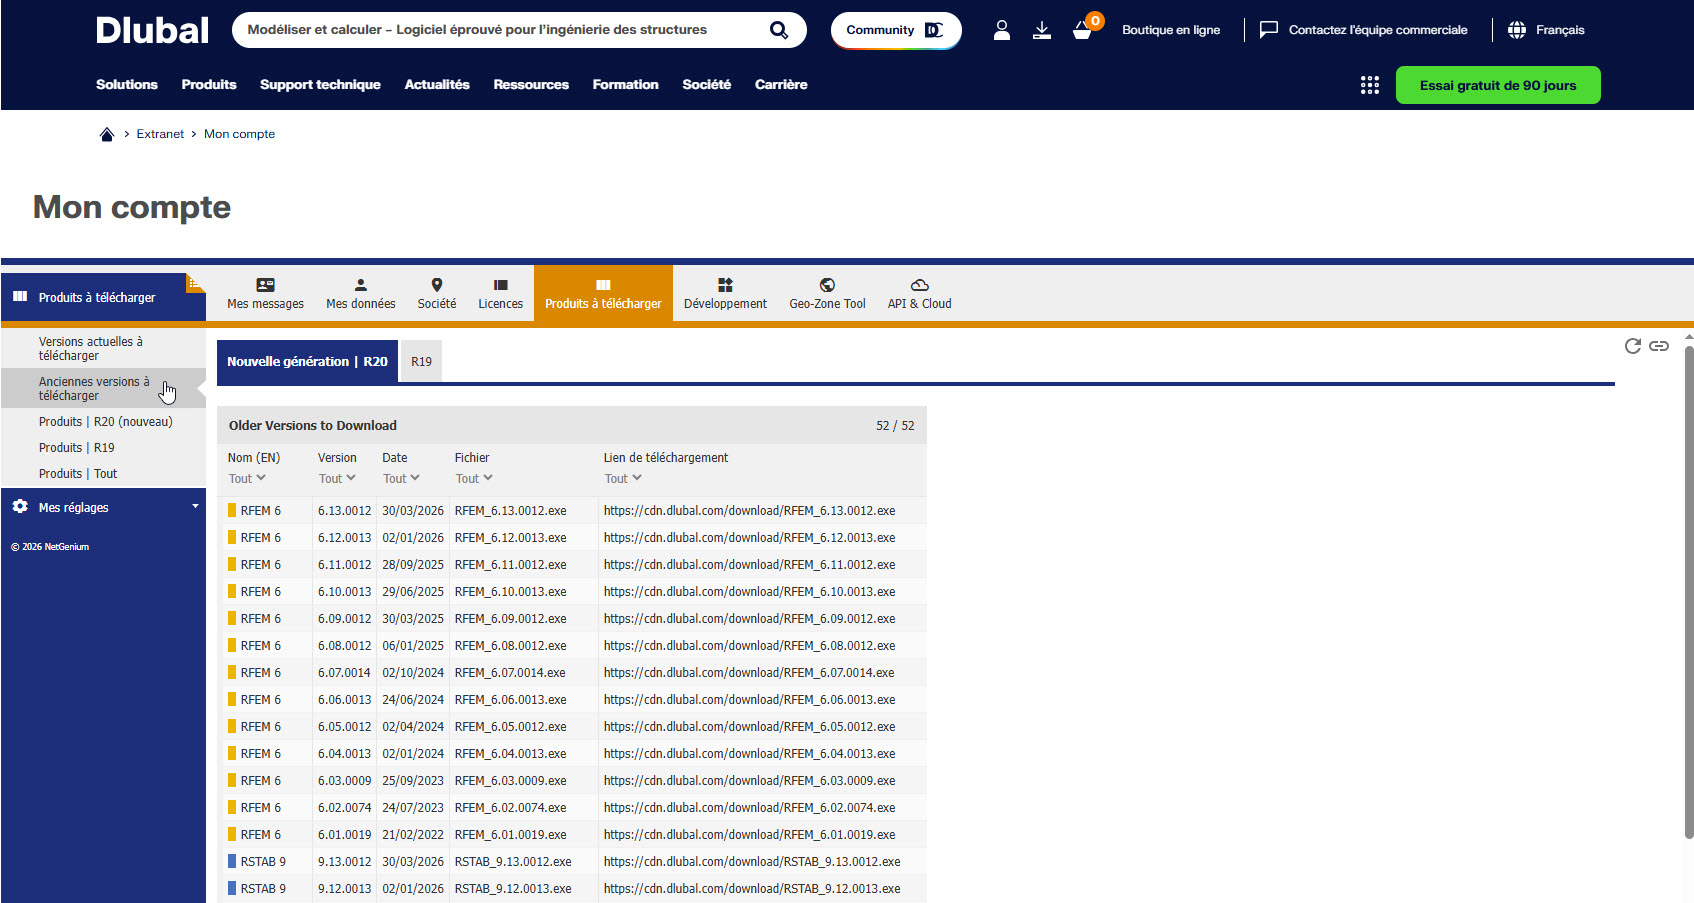
Task: Open Geo-Zone Tool tab
Action: click(x=828, y=294)
